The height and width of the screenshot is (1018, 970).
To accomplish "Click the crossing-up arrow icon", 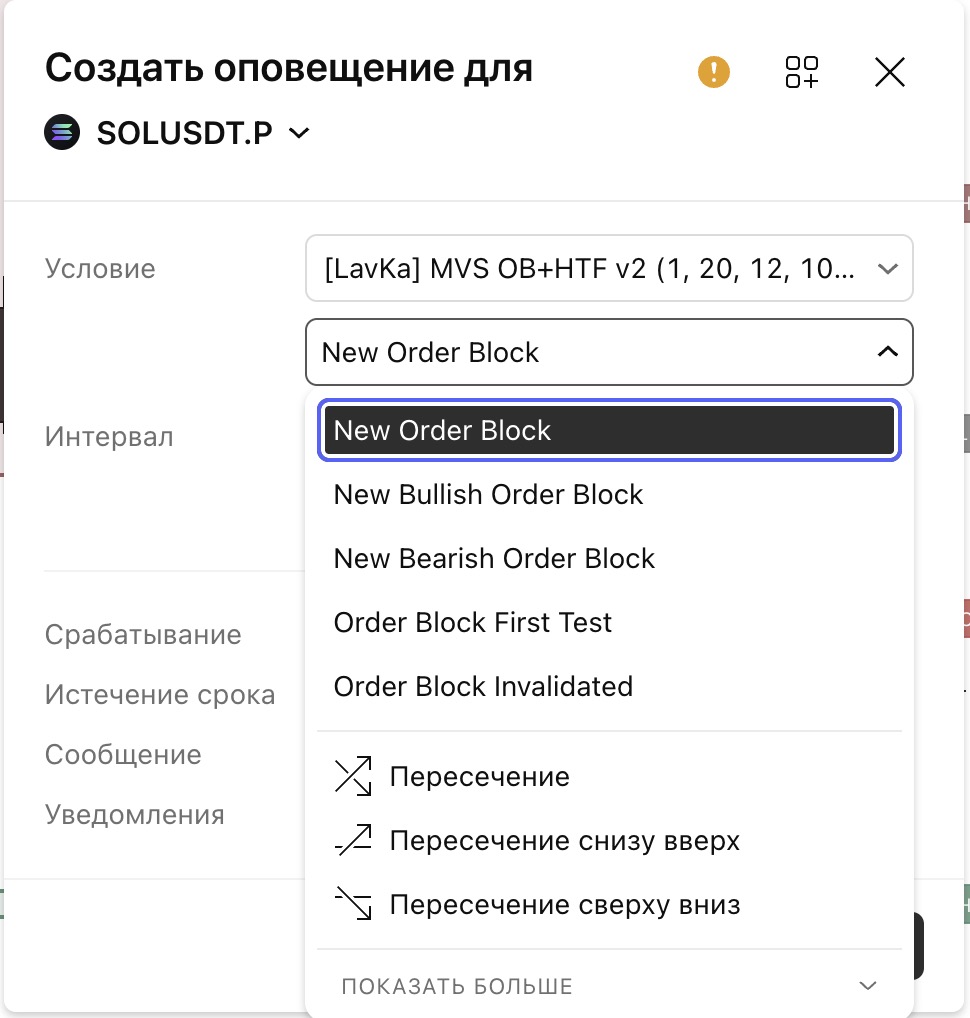I will (x=353, y=840).
